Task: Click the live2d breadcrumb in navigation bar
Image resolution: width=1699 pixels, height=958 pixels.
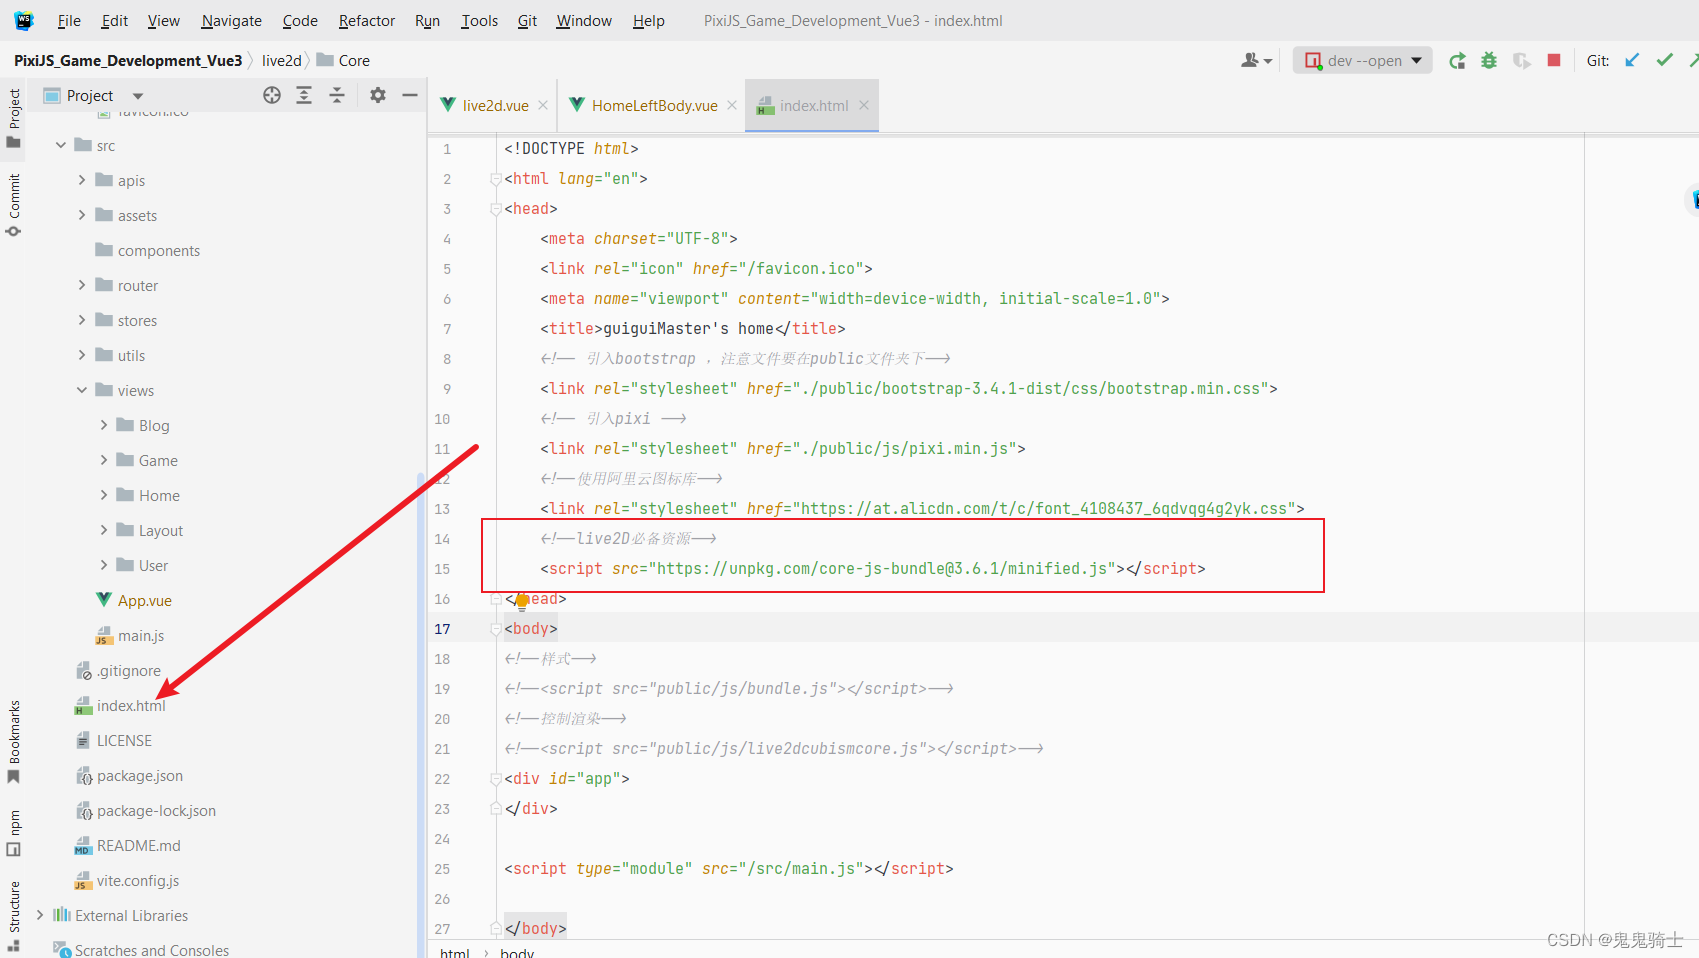Action: (281, 61)
